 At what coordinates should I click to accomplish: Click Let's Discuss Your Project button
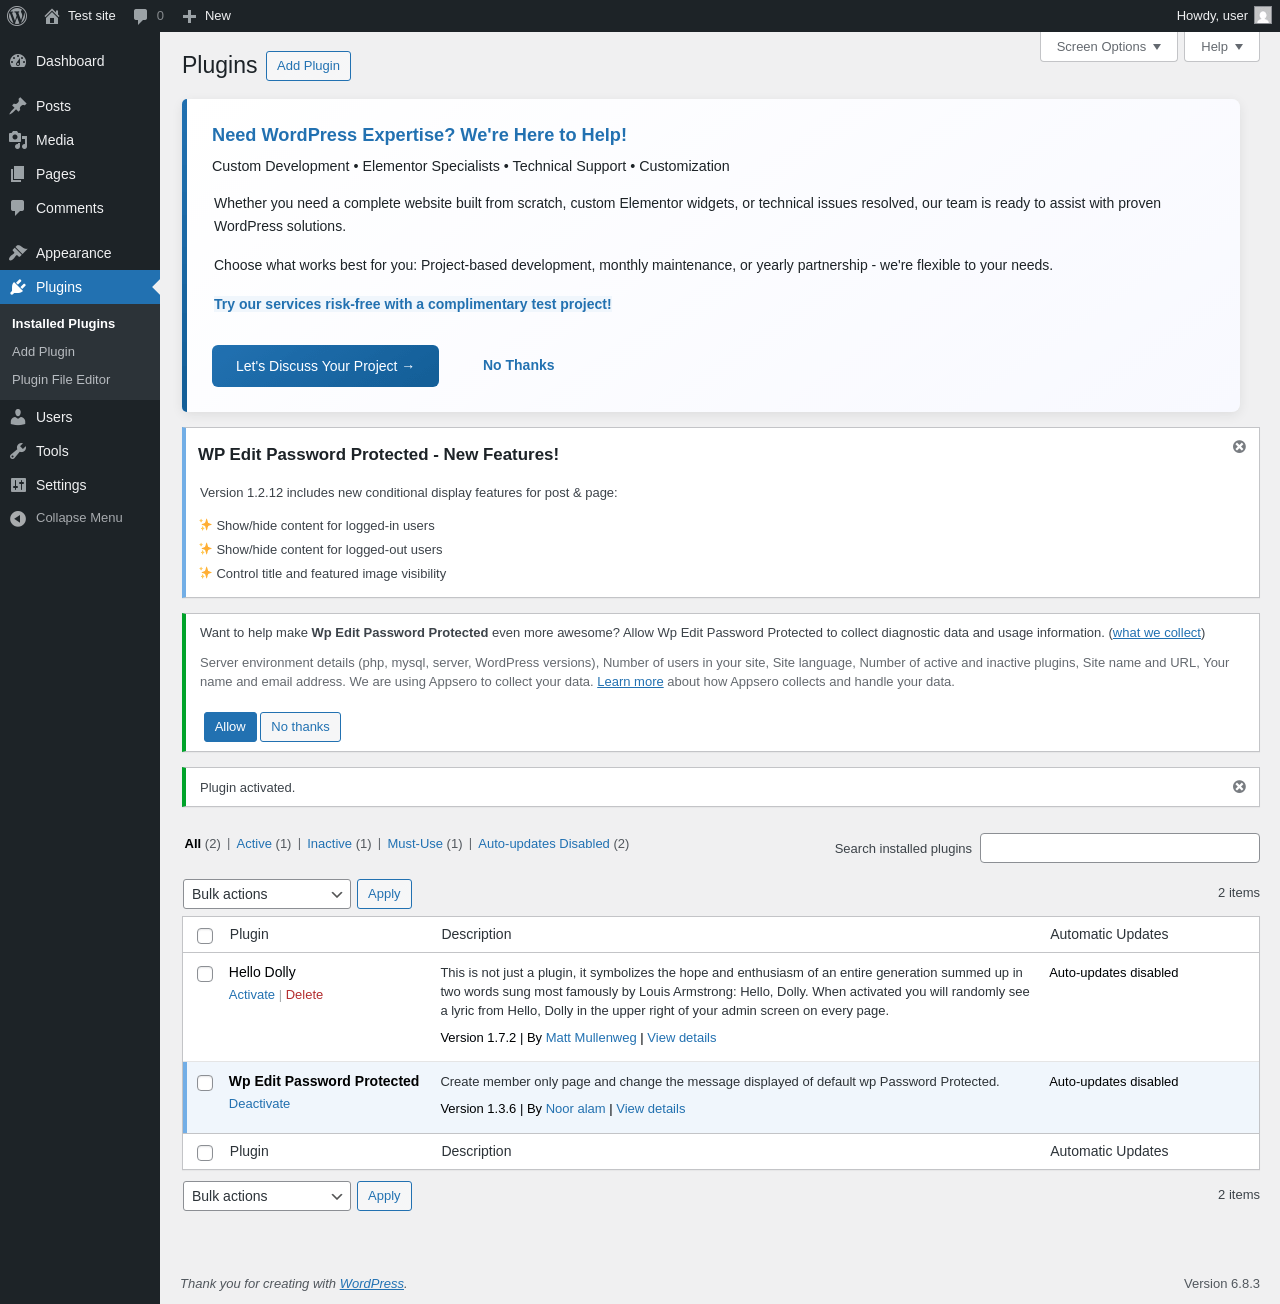click(x=325, y=366)
